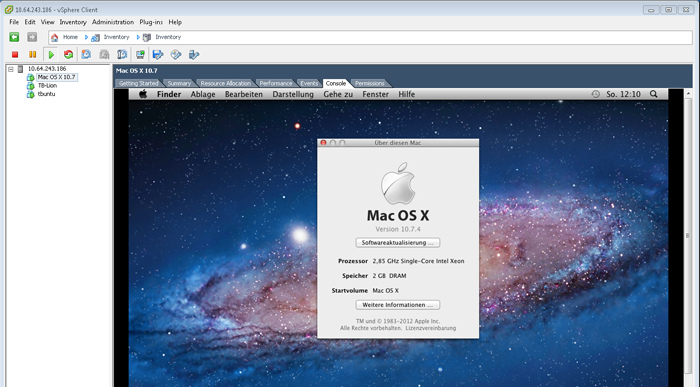Click the Weitere Informationen button
This screenshot has height=387, width=700.
click(x=398, y=305)
